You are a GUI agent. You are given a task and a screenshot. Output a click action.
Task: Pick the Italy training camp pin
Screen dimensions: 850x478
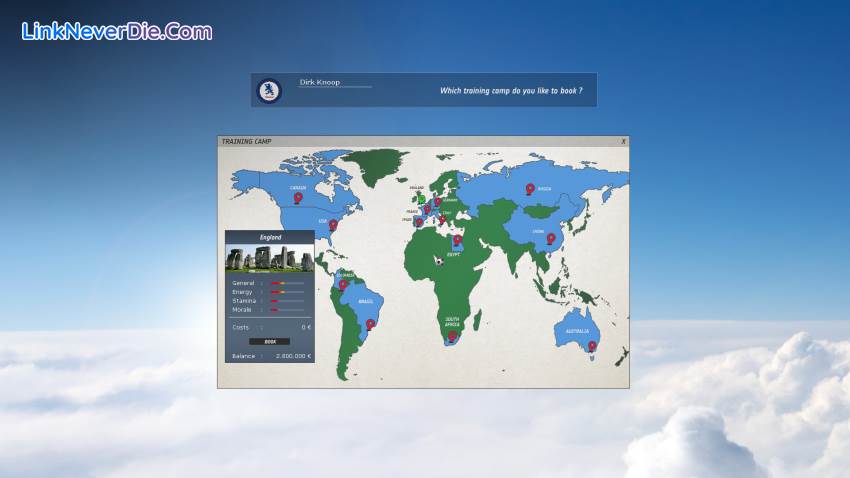point(441,219)
